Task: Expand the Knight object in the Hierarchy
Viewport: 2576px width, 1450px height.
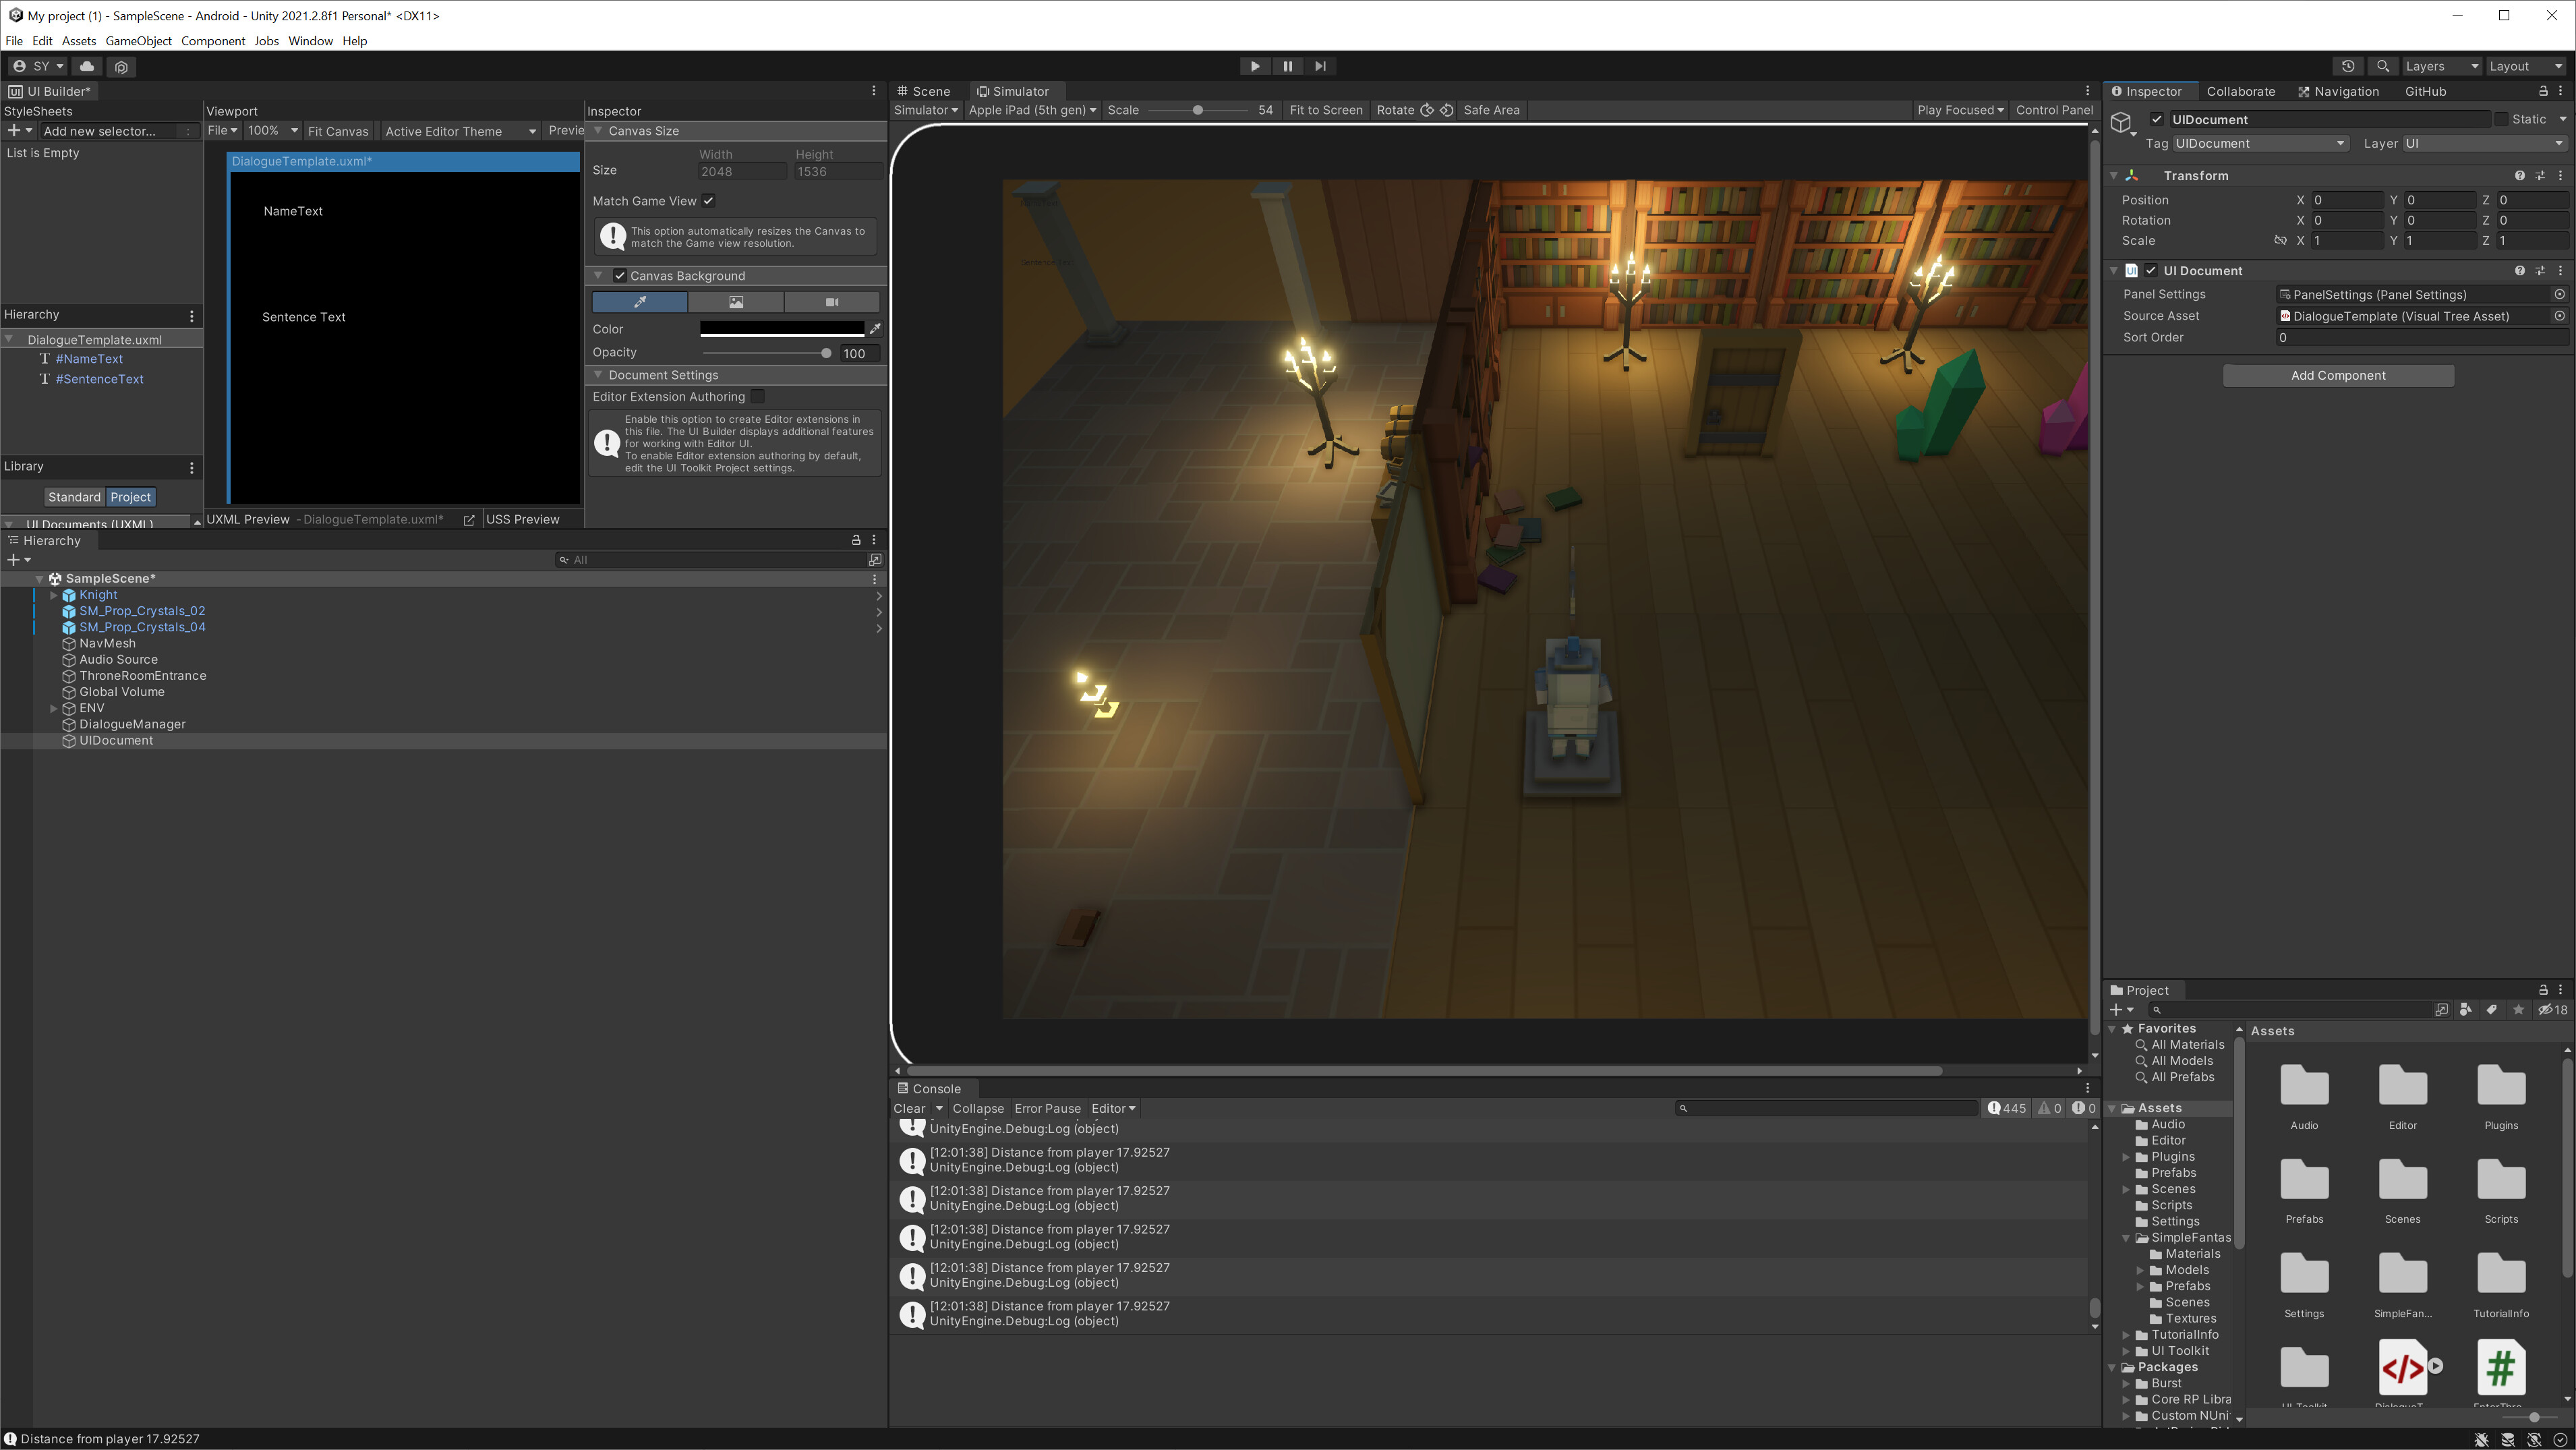Action: [54, 595]
